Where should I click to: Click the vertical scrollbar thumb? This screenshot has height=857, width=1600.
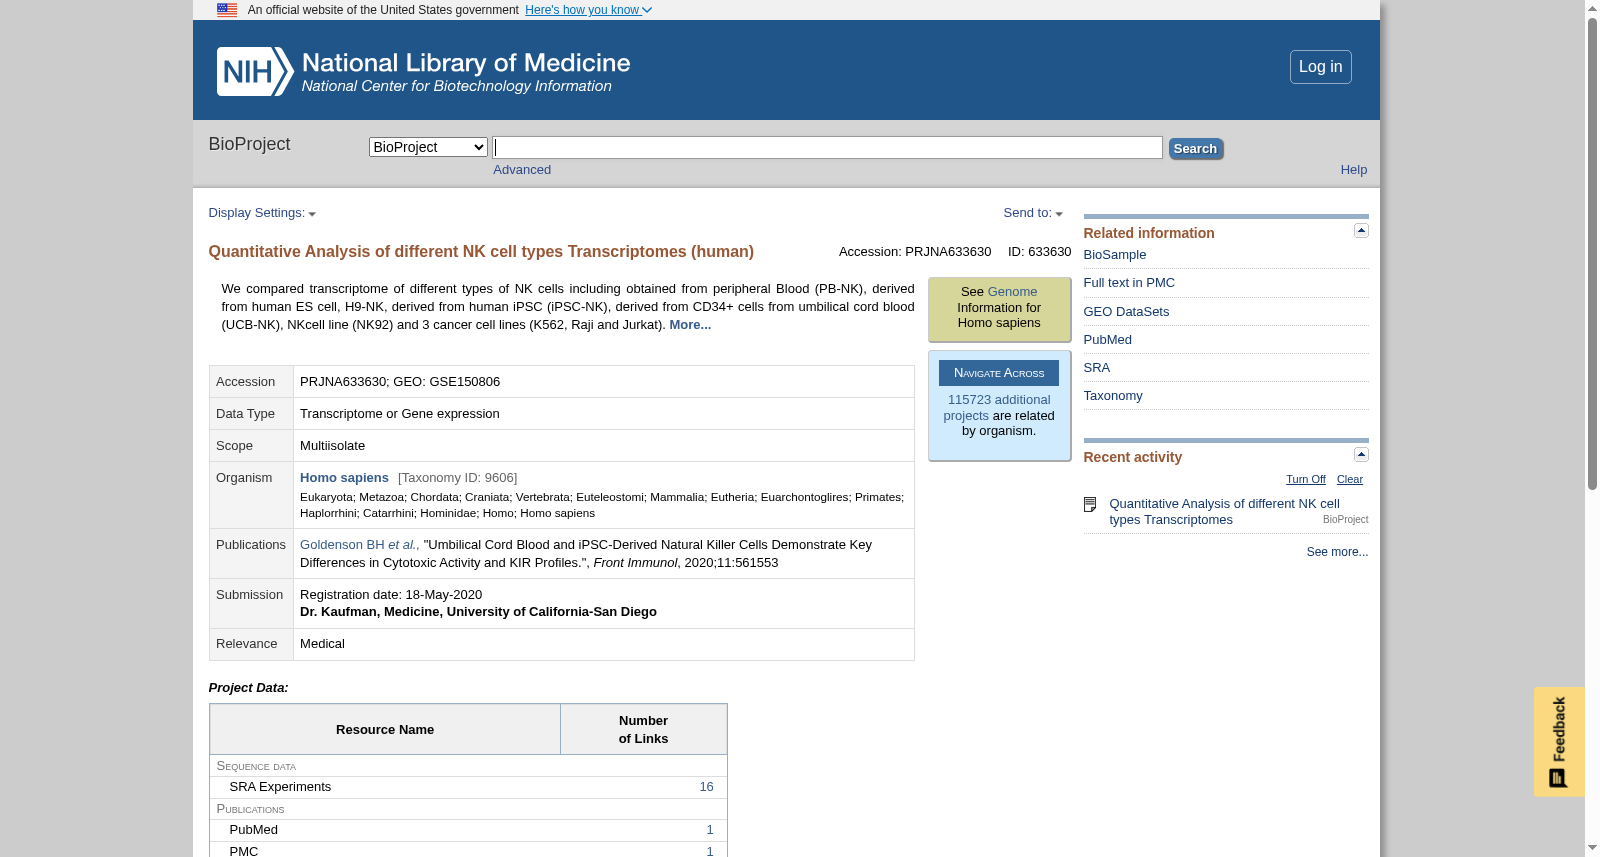tap(1592, 254)
